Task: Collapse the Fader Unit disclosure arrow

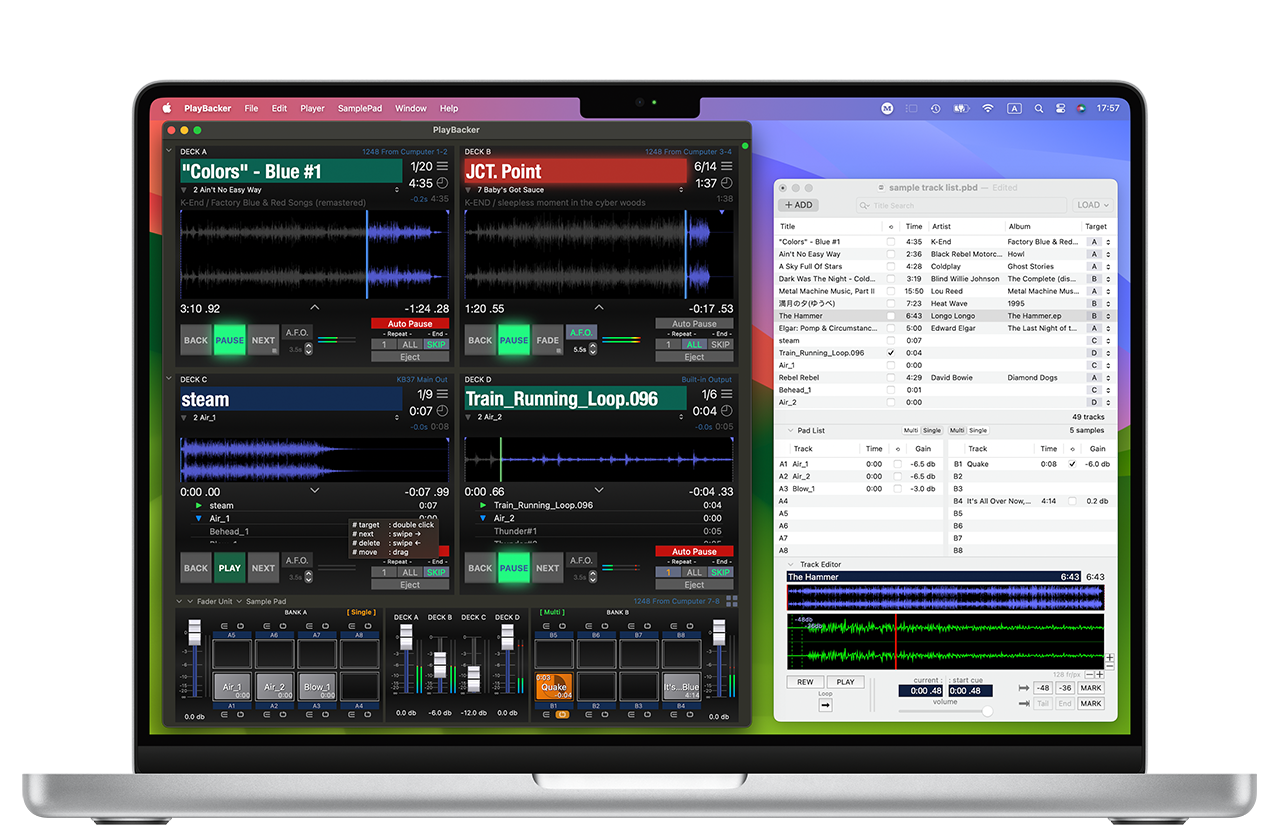Action: (190, 602)
